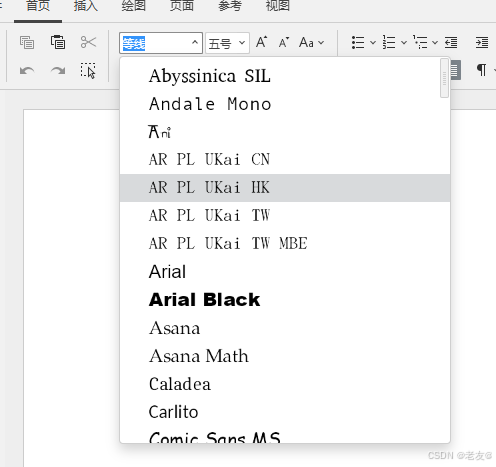Select the AR PL UKai CN font
496x467 pixels.
click(285, 160)
